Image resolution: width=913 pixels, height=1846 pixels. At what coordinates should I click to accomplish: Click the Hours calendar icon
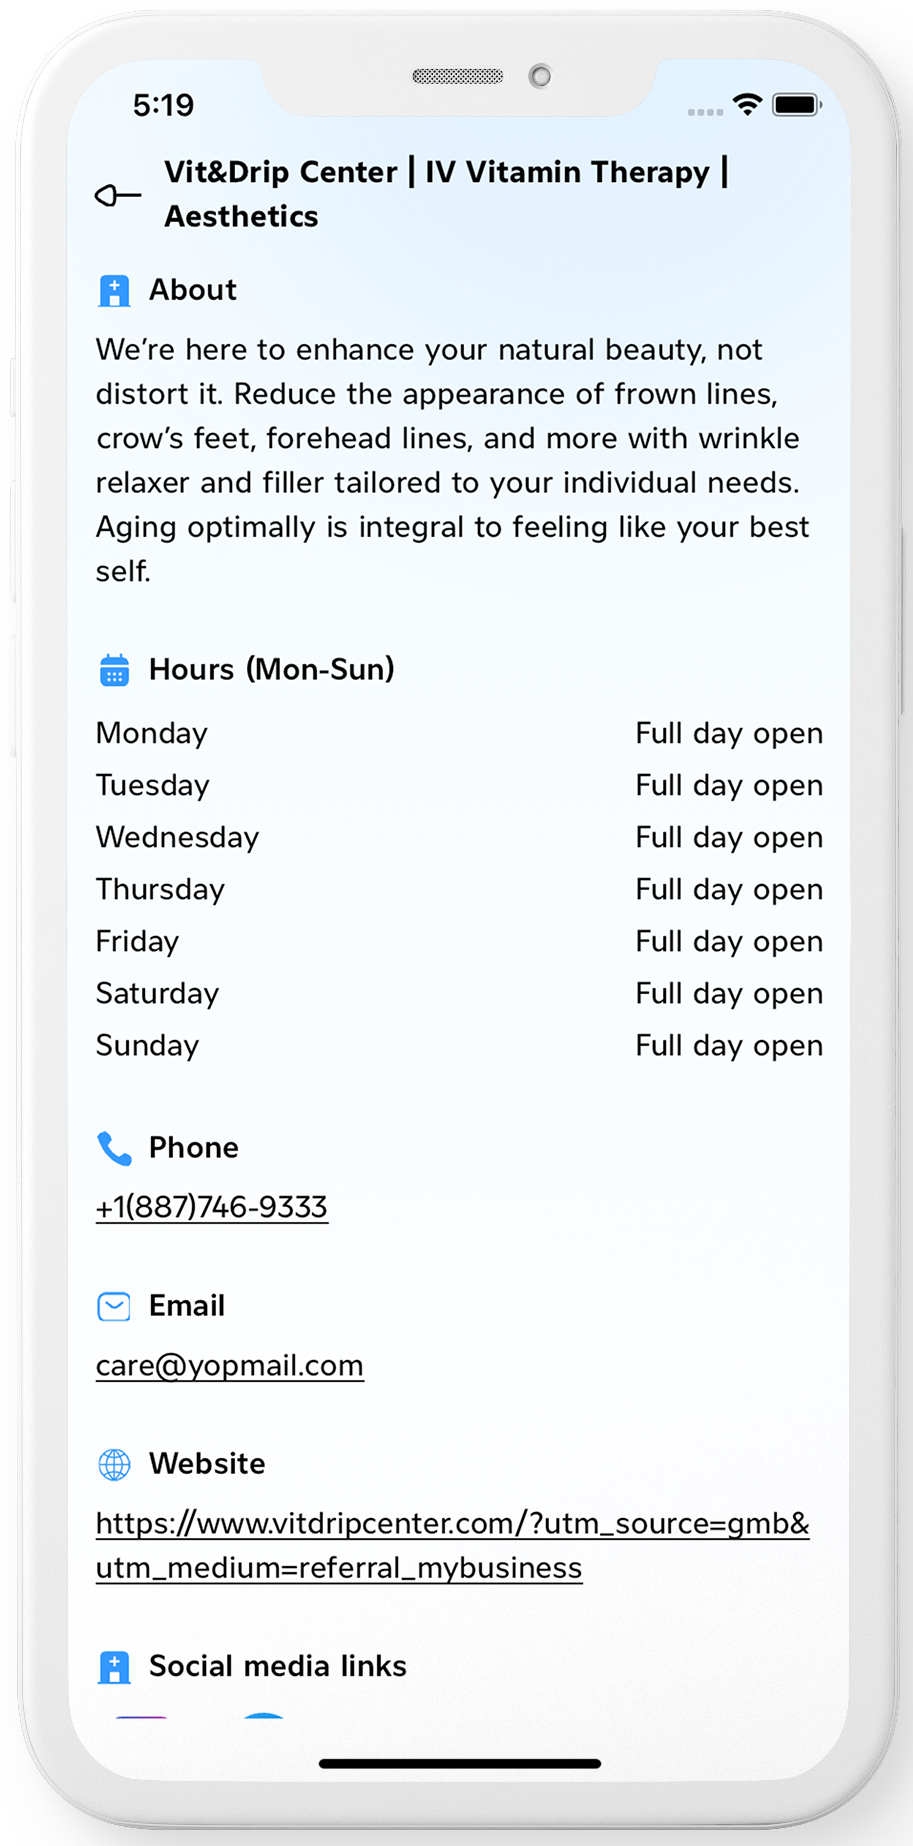tap(115, 670)
